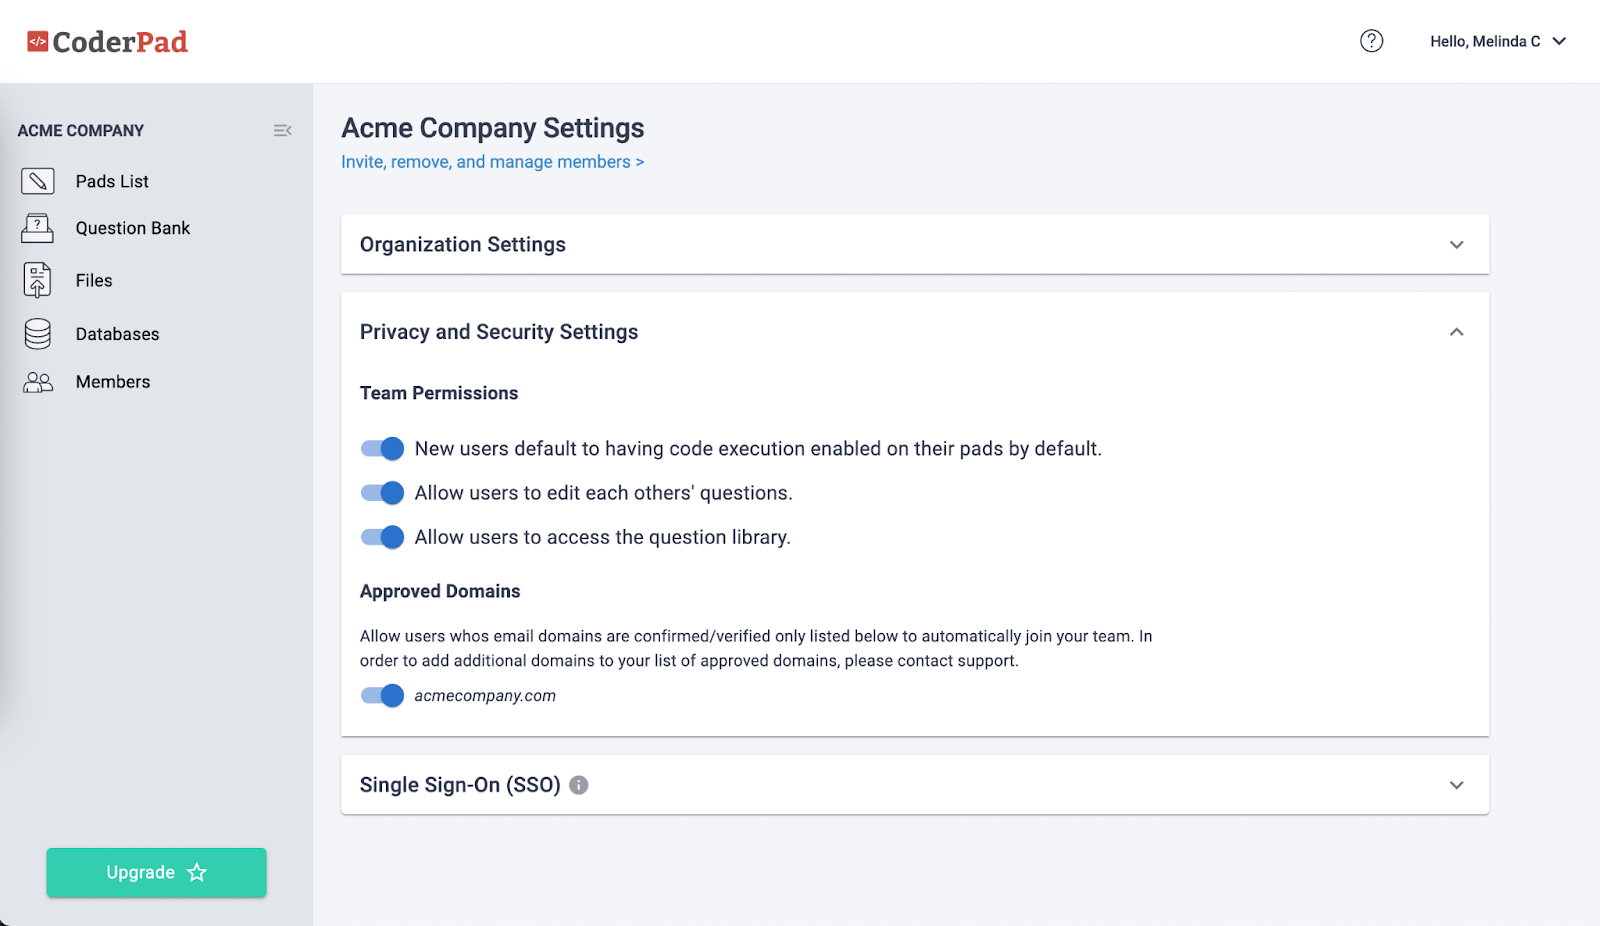Click the ACME COMPANY sidebar title
This screenshot has height=926, width=1600.
point(81,131)
